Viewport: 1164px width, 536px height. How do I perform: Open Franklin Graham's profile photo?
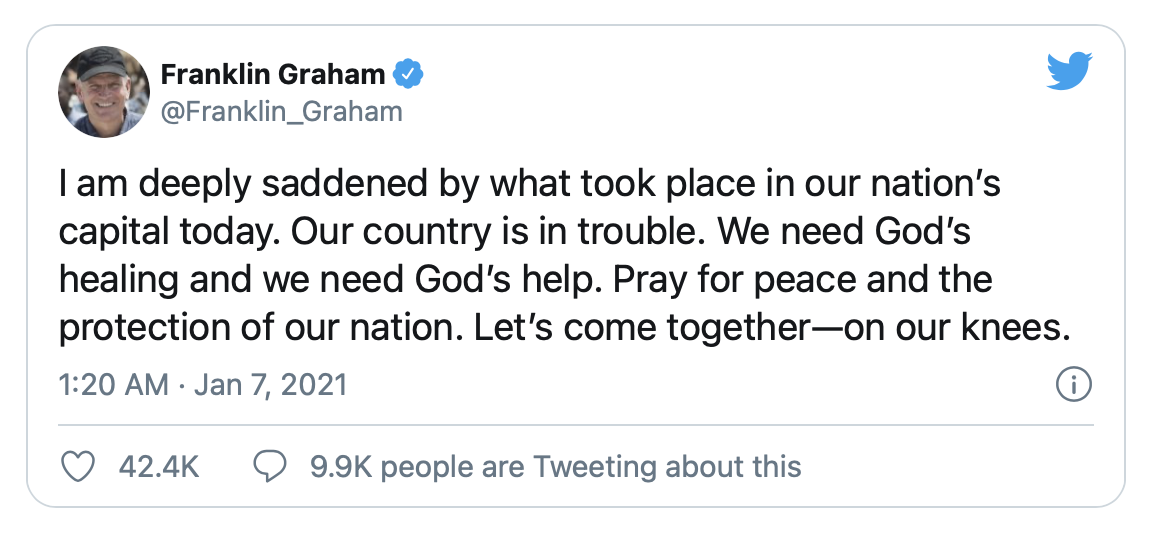coord(105,92)
